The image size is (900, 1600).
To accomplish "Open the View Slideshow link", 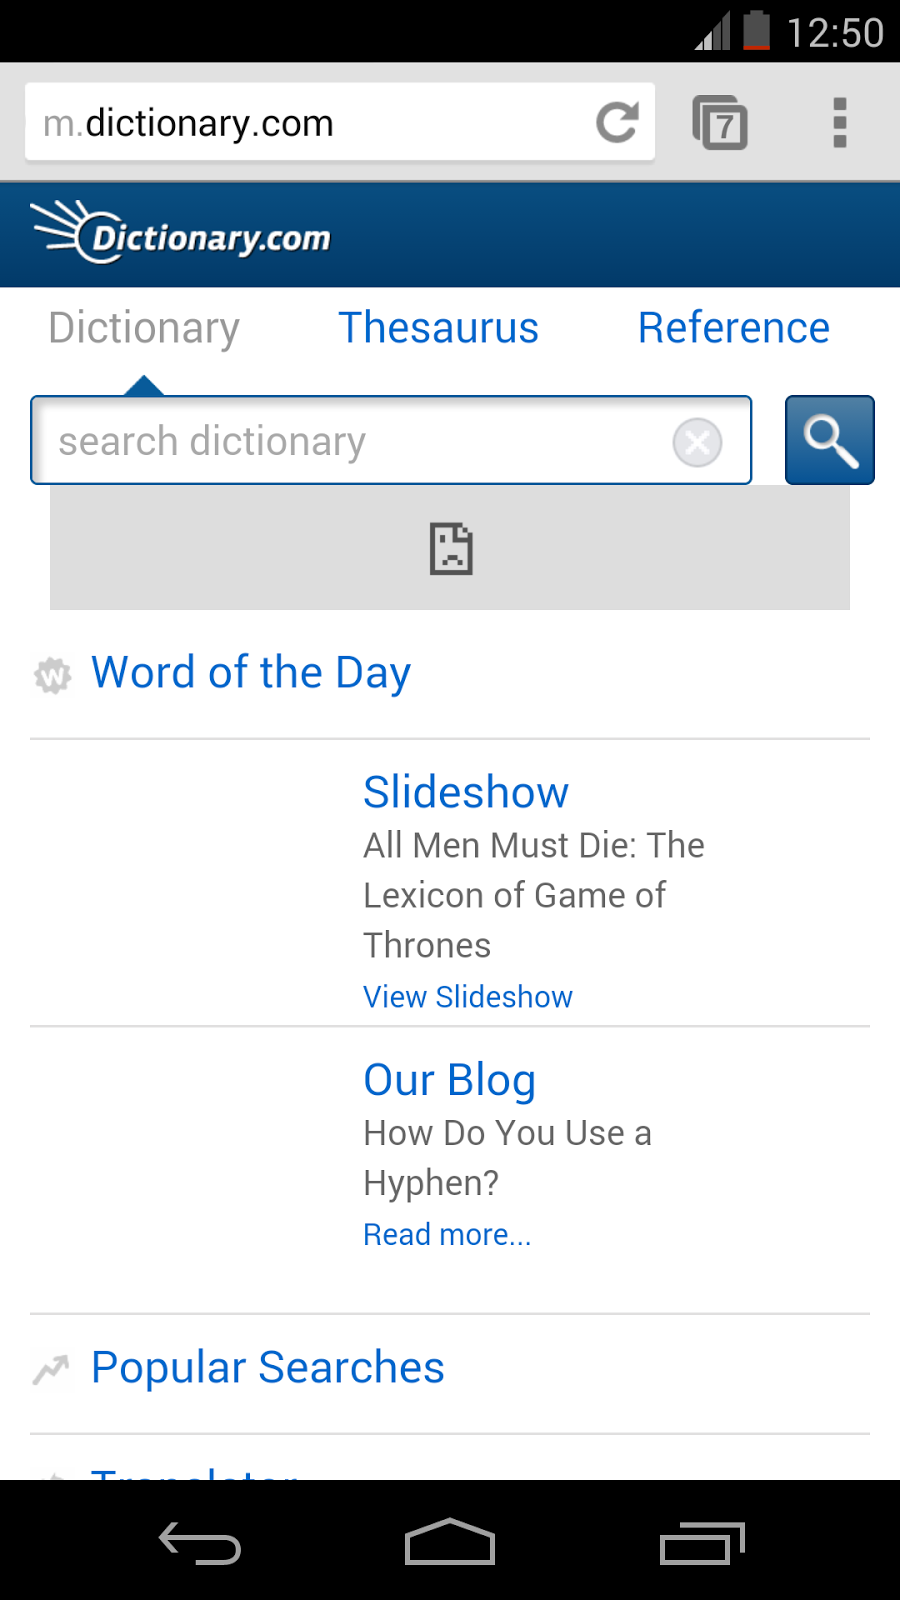I will pyautogui.click(x=467, y=997).
